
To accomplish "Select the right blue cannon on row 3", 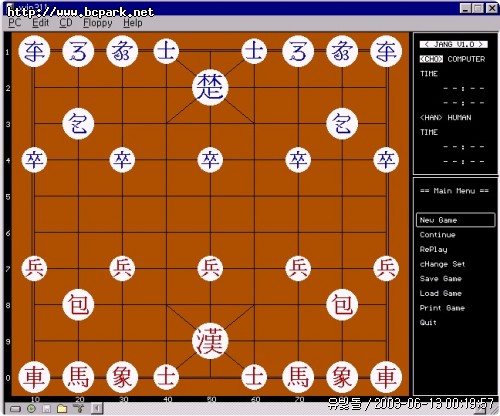I will click(342, 124).
